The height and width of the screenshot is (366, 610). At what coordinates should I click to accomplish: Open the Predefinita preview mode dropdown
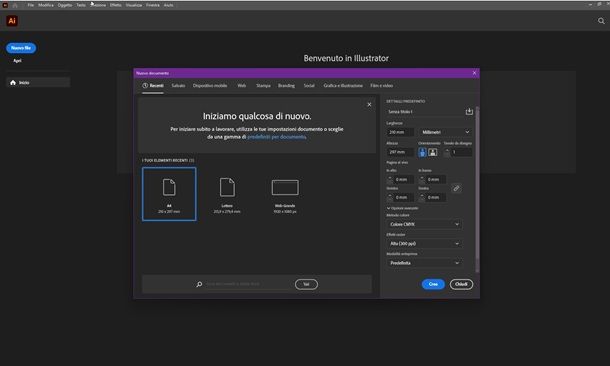click(x=424, y=263)
